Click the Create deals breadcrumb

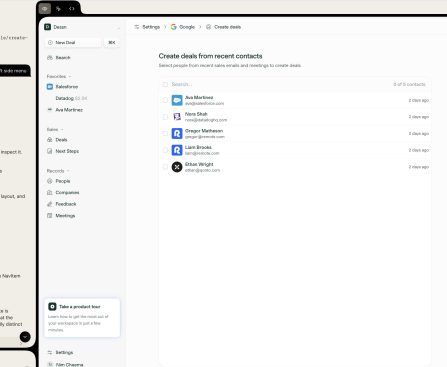227,27
